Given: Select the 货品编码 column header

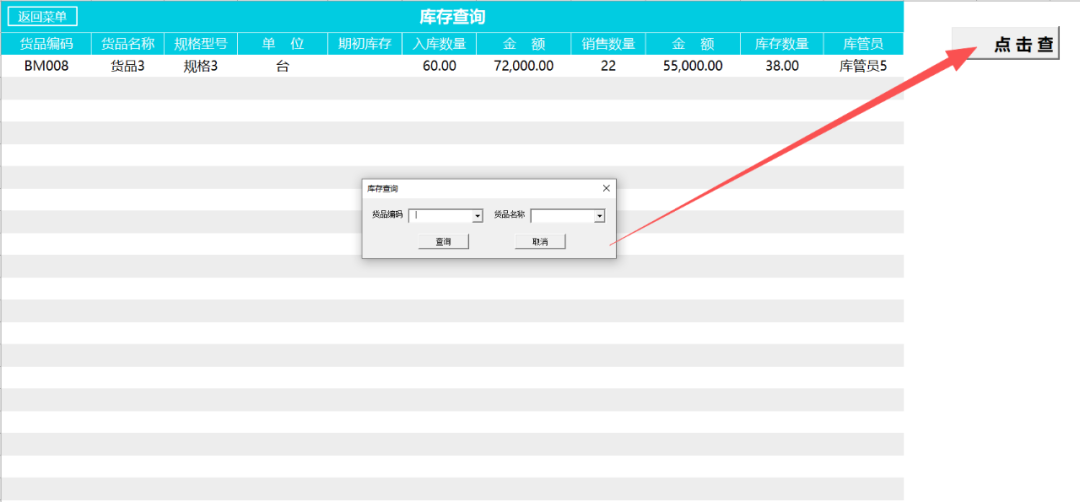Looking at the screenshot, I should tap(46, 44).
